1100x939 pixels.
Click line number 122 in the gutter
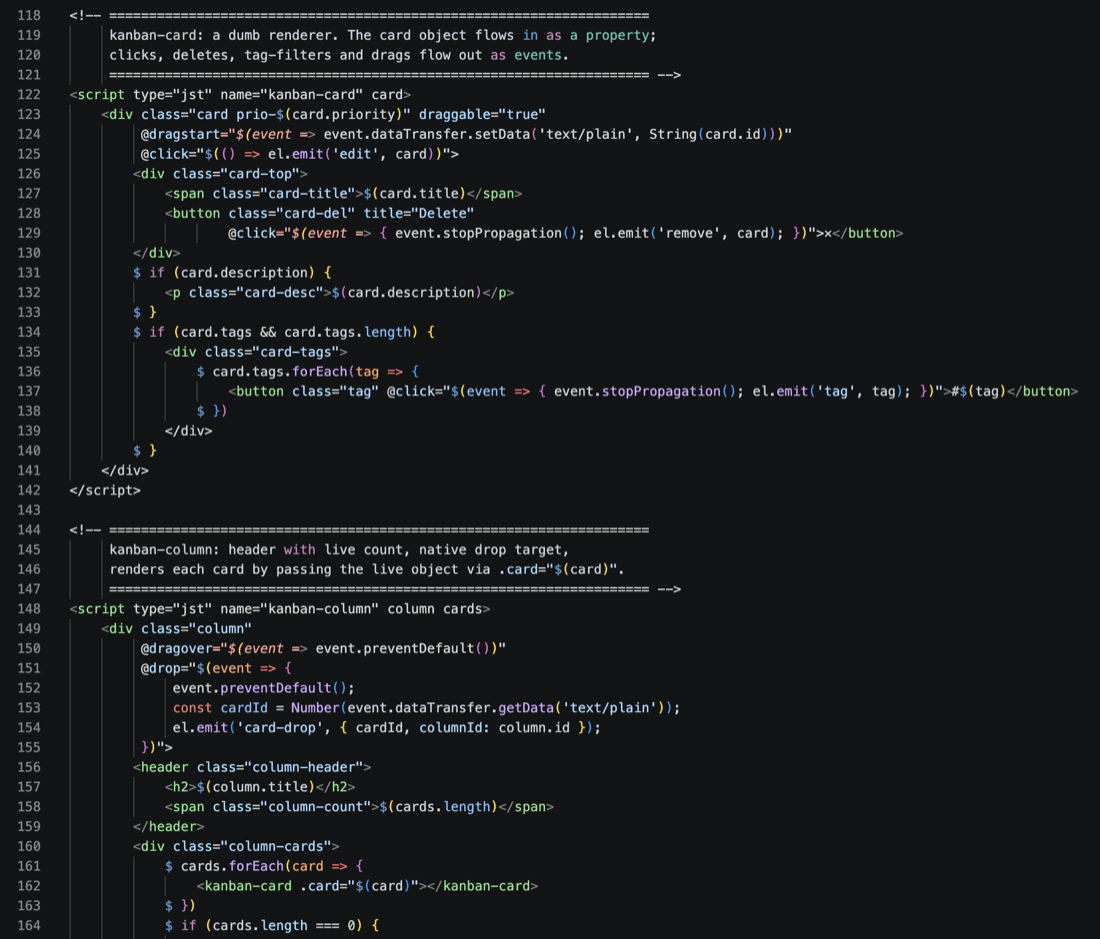point(29,95)
